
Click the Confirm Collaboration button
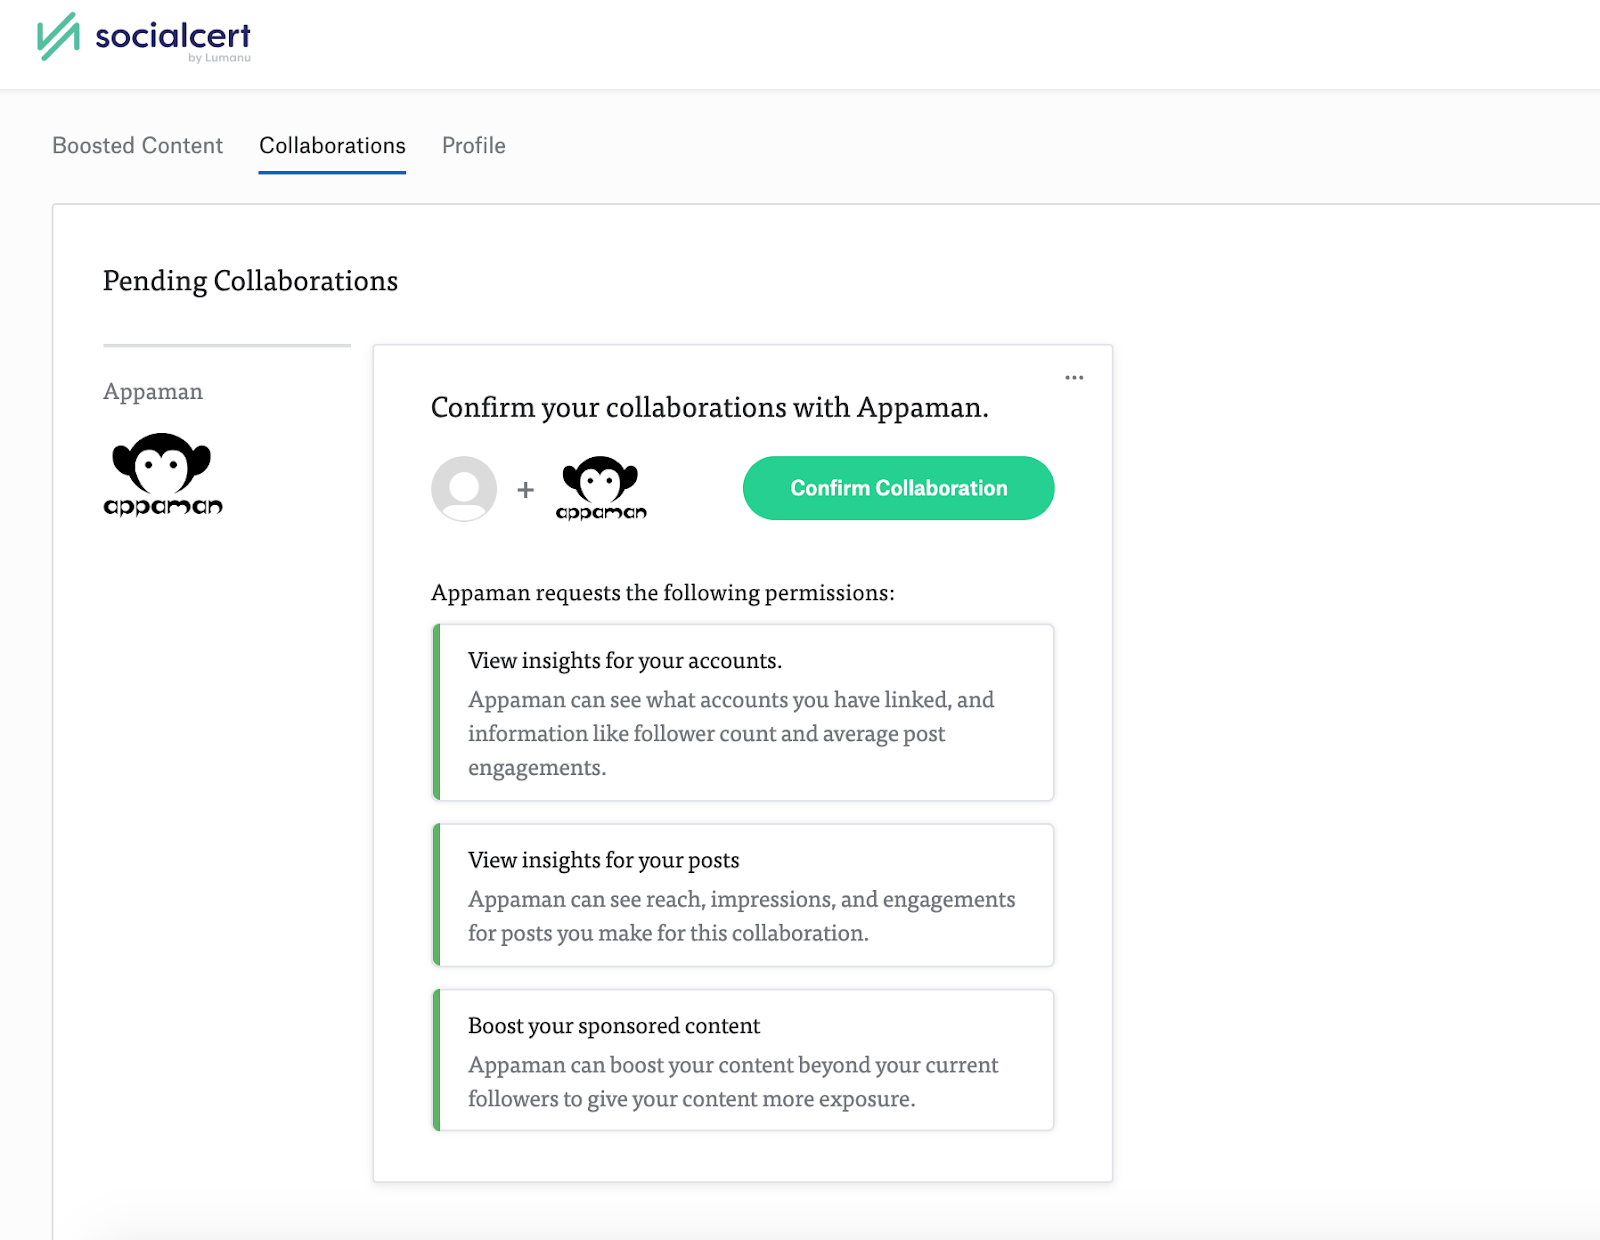898,488
